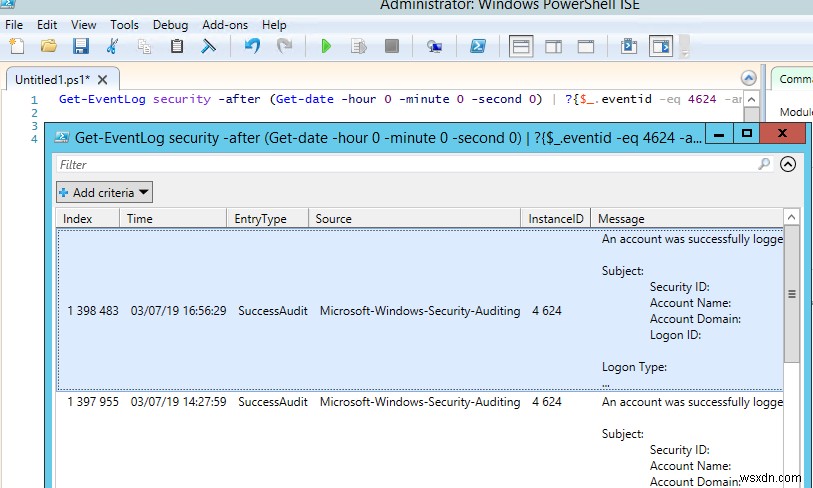Screen dimensions: 813x488
Task: Toggle the Command Add-on pane icon
Action: pyautogui.click(x=661, y=47)
